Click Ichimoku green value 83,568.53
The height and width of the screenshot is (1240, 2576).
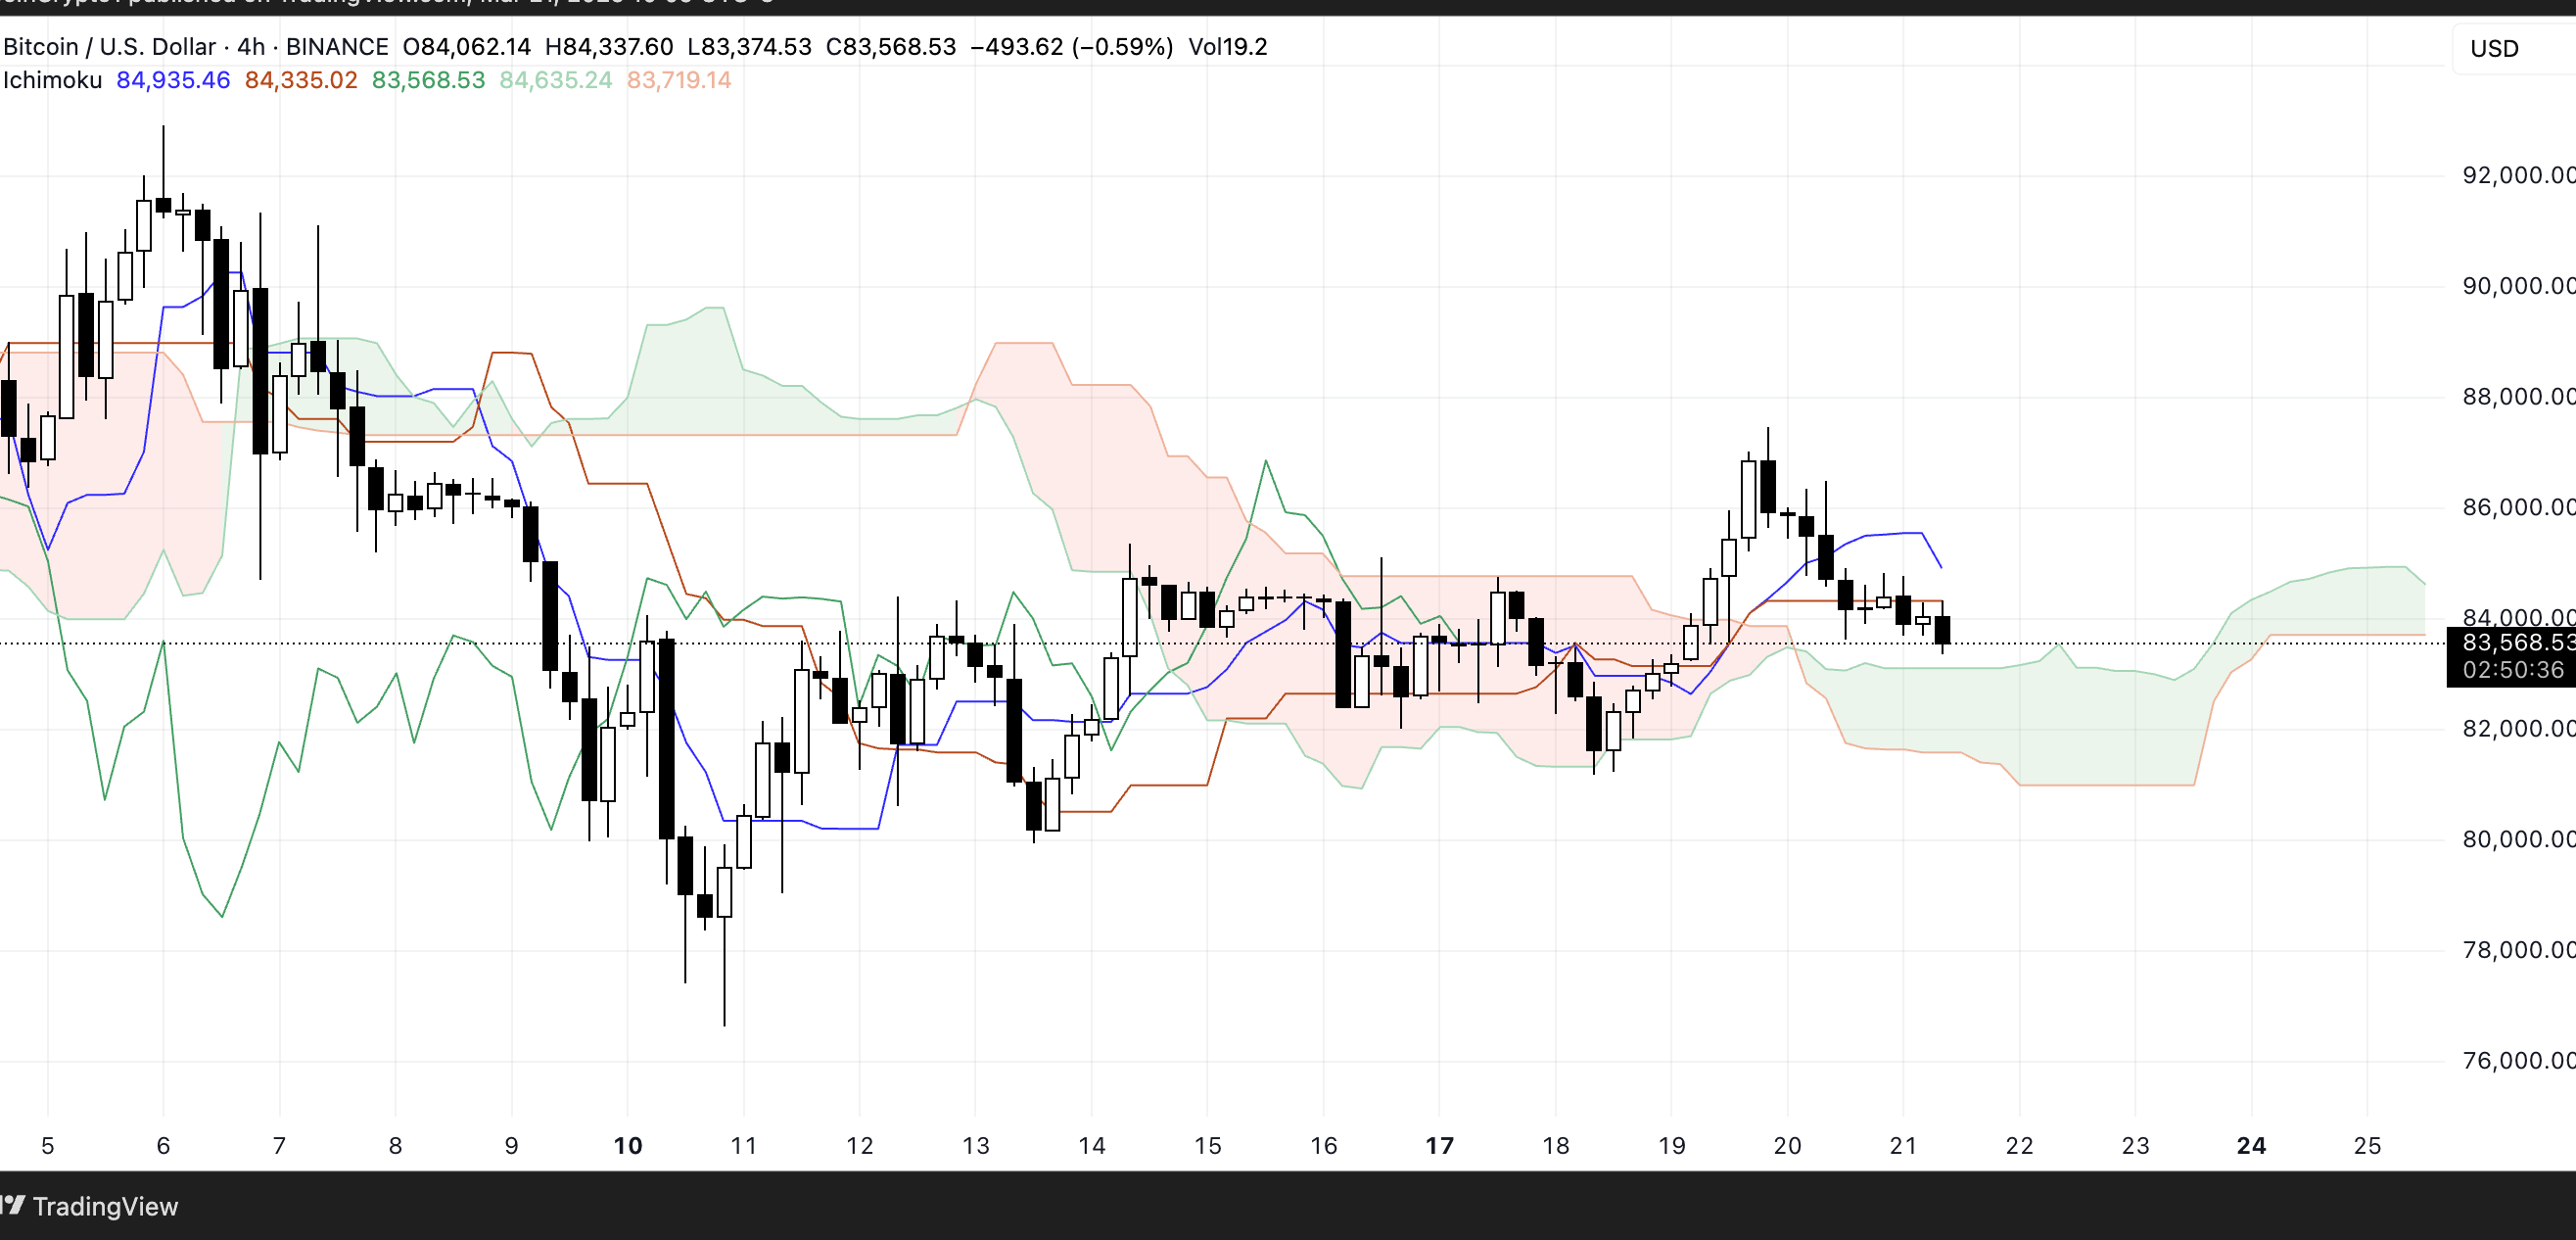[428, 80]
